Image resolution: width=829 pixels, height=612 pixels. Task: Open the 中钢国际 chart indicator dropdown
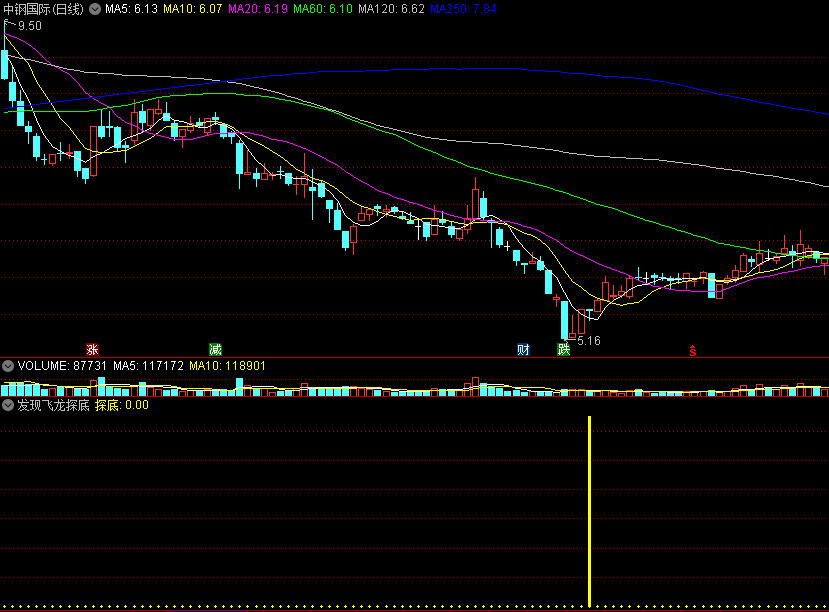95,9
